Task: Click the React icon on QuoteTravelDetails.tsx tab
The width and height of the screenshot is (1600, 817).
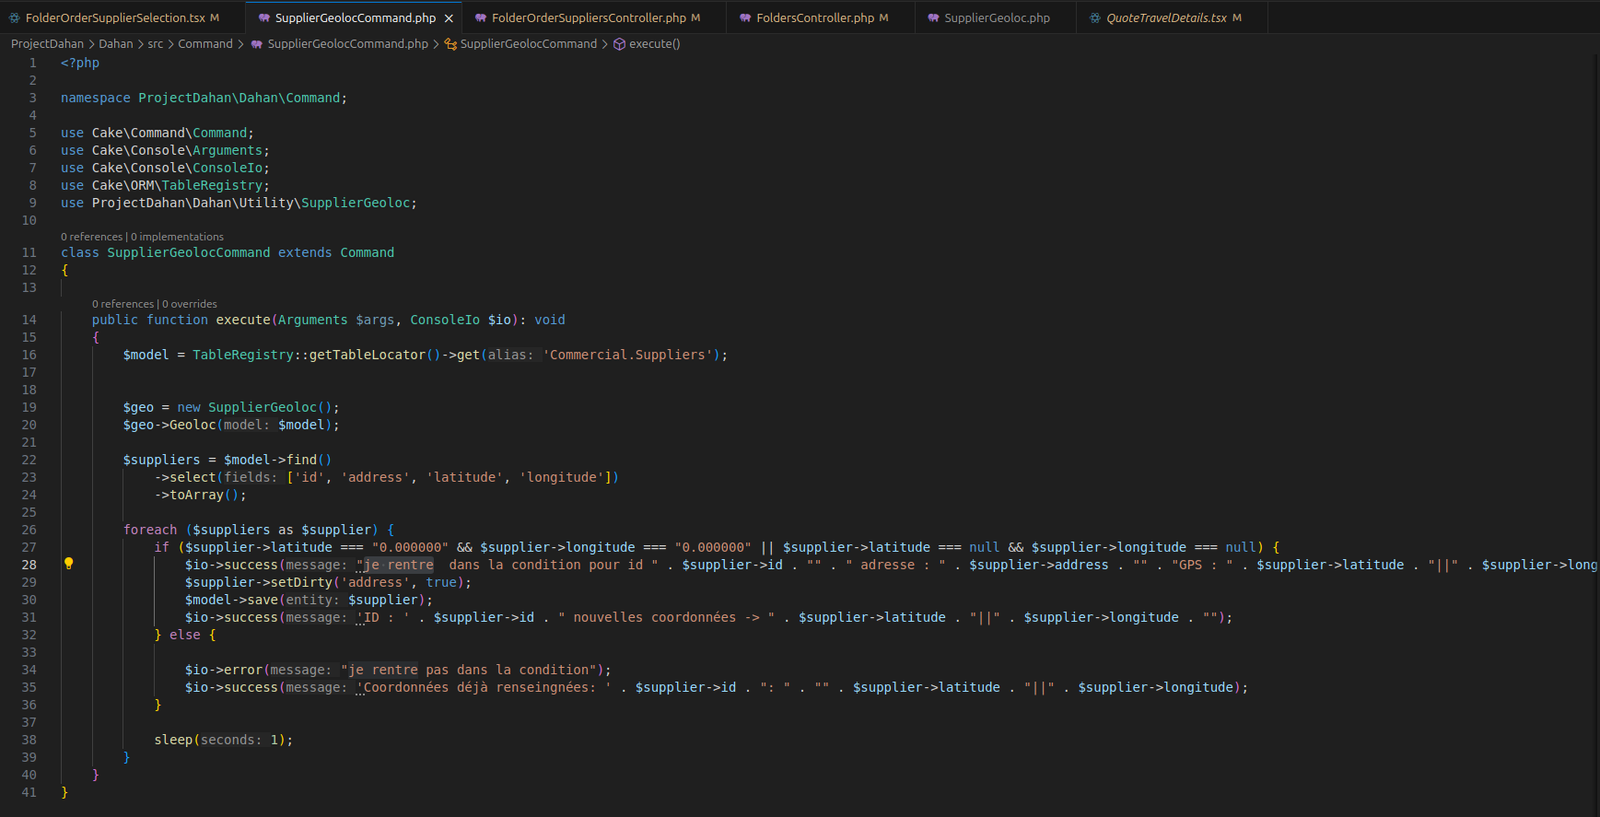Action: pos(1095,18)
